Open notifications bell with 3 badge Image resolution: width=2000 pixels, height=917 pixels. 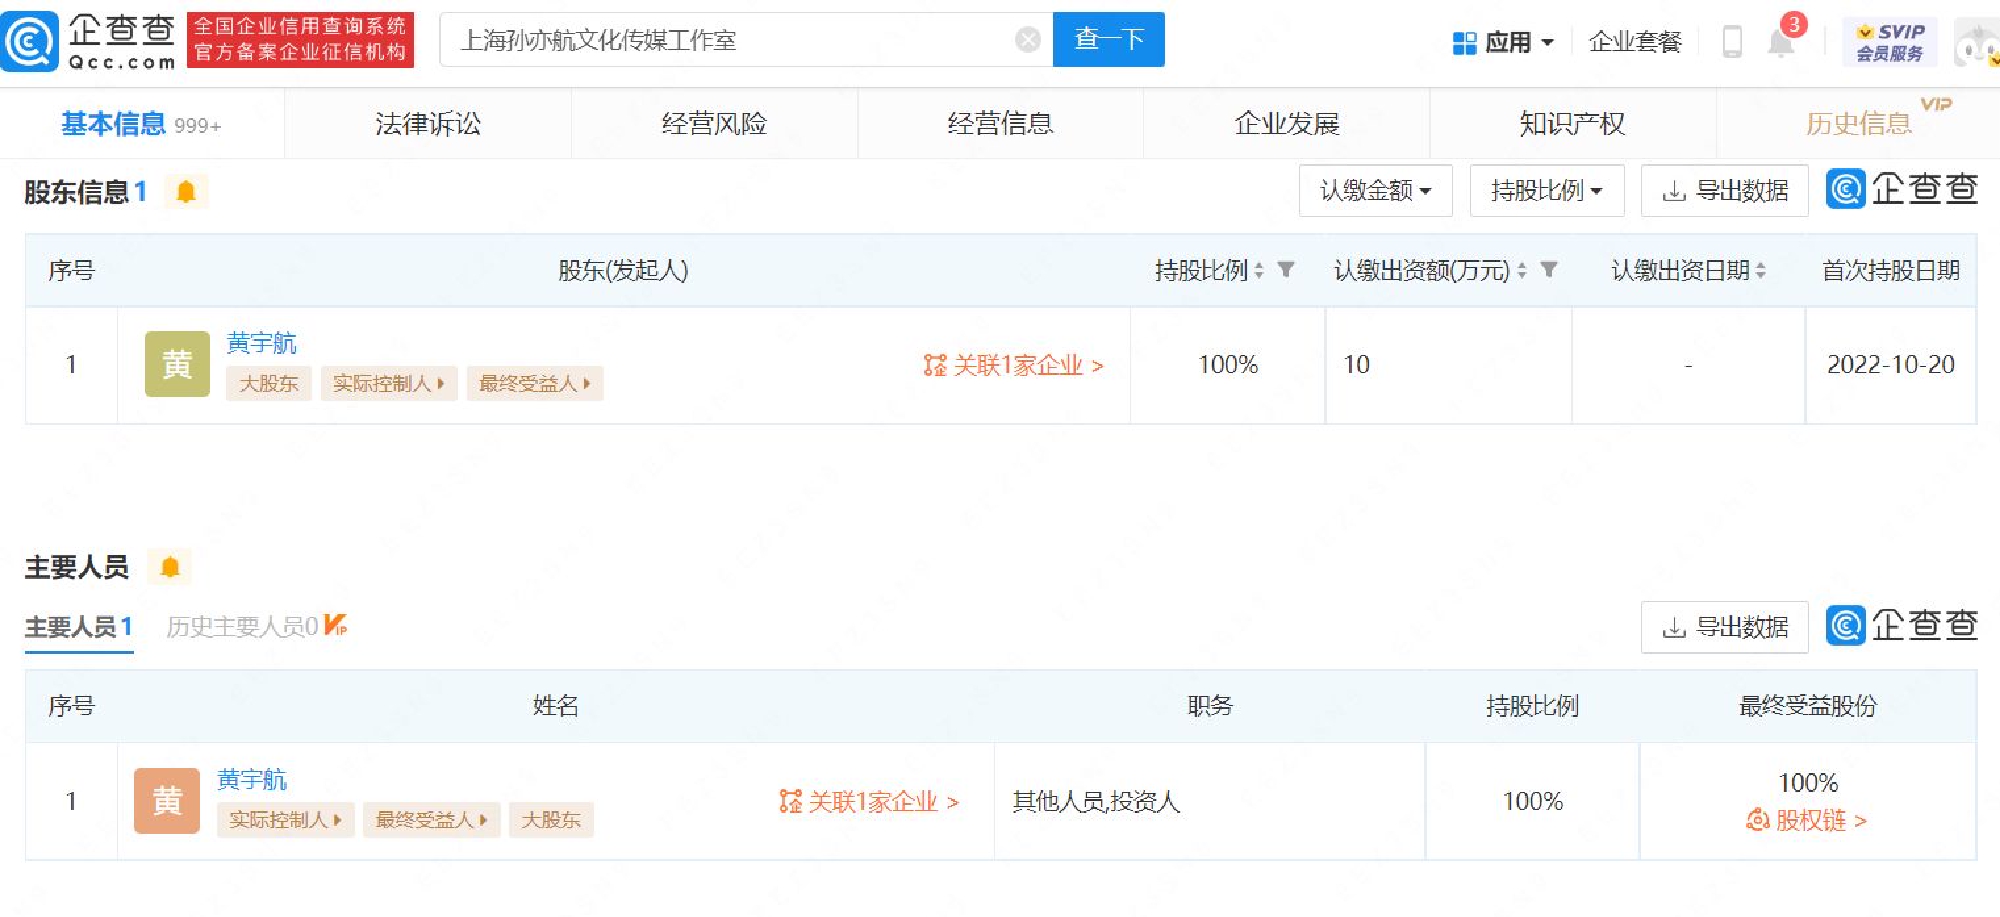(1782, 41)
